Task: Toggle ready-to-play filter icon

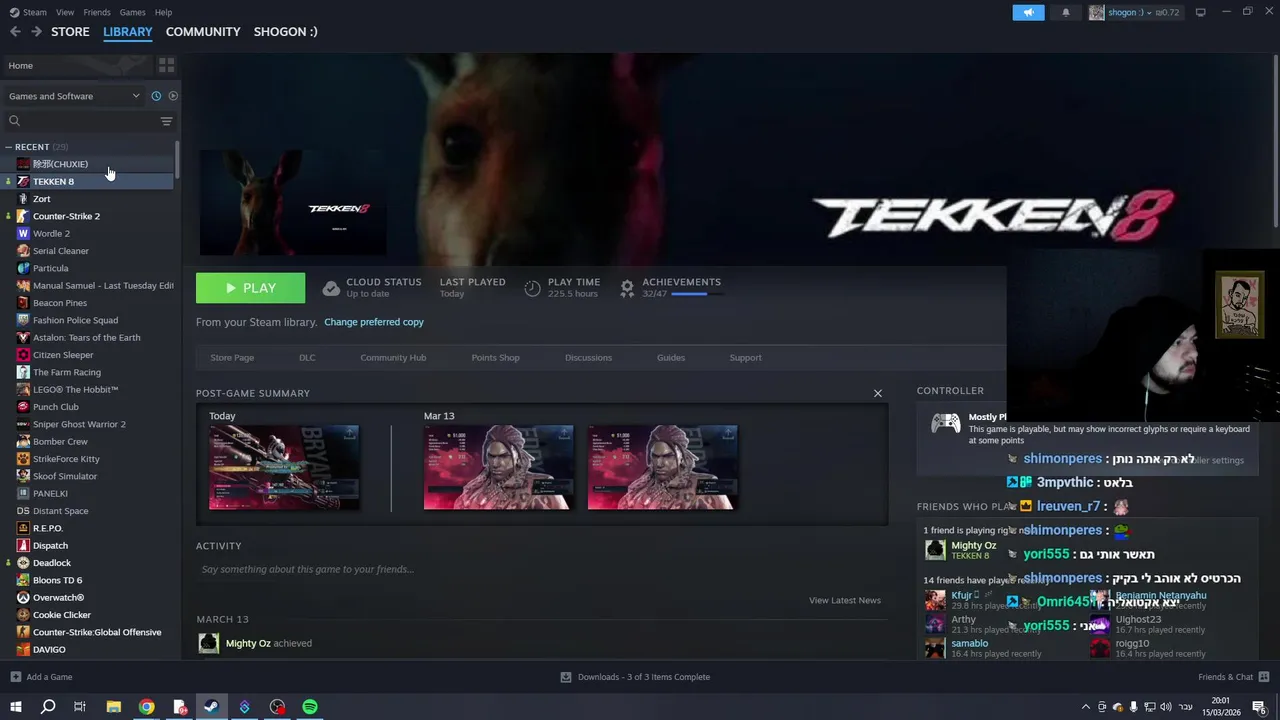Action: point(173,96)
